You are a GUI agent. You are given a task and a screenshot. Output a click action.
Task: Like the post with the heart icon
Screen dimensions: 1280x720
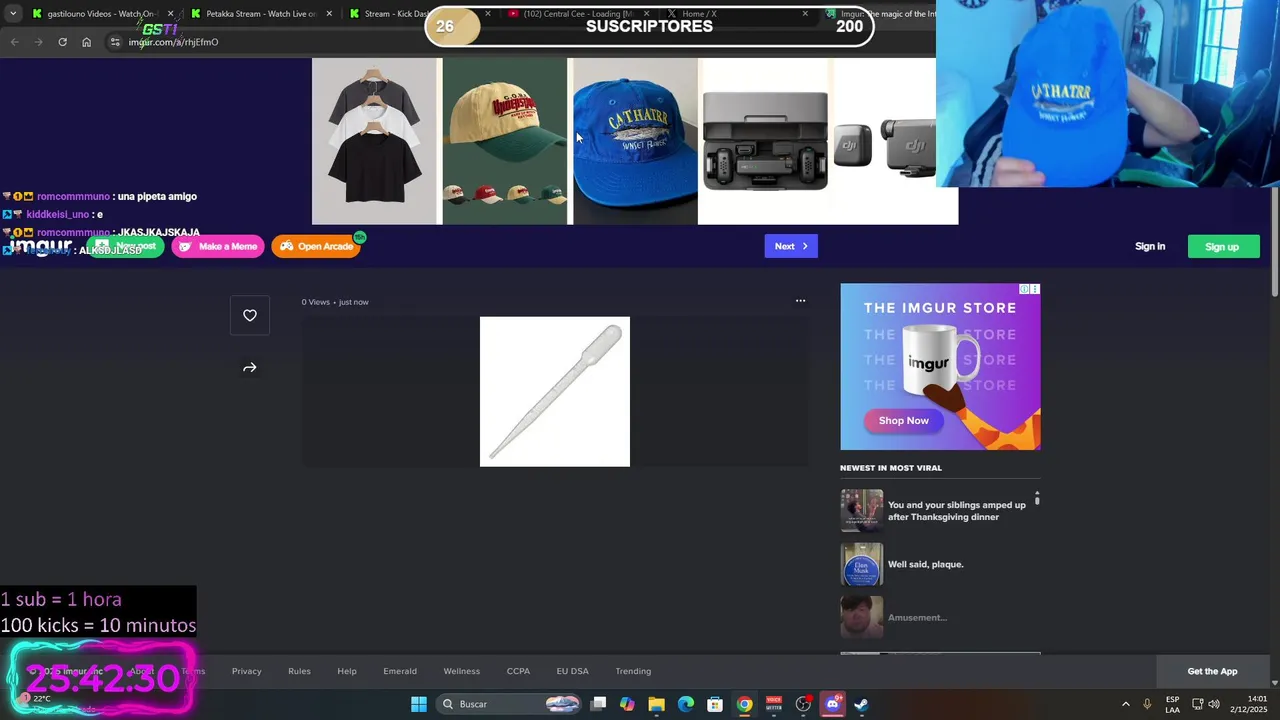pos(250,315)
